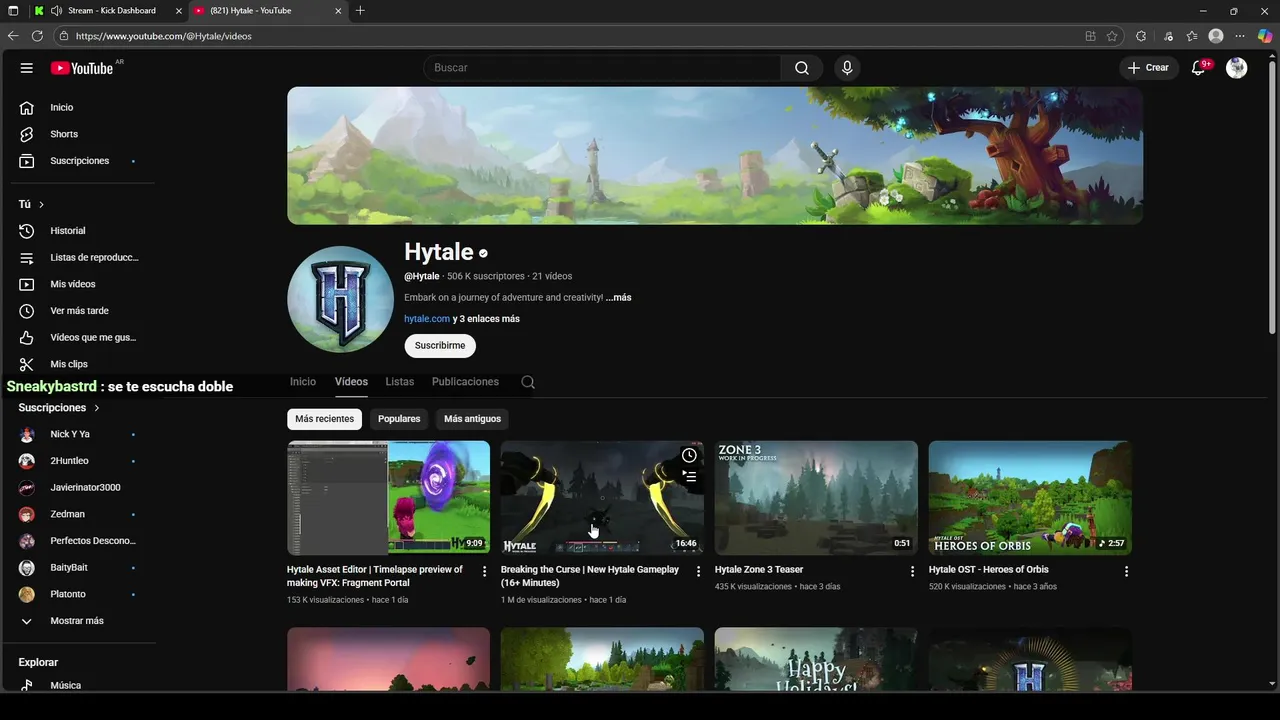Open options menu for Heroes of Orbis video
Viewport: 1280px width, 720px height.
tap(1126, 571)
